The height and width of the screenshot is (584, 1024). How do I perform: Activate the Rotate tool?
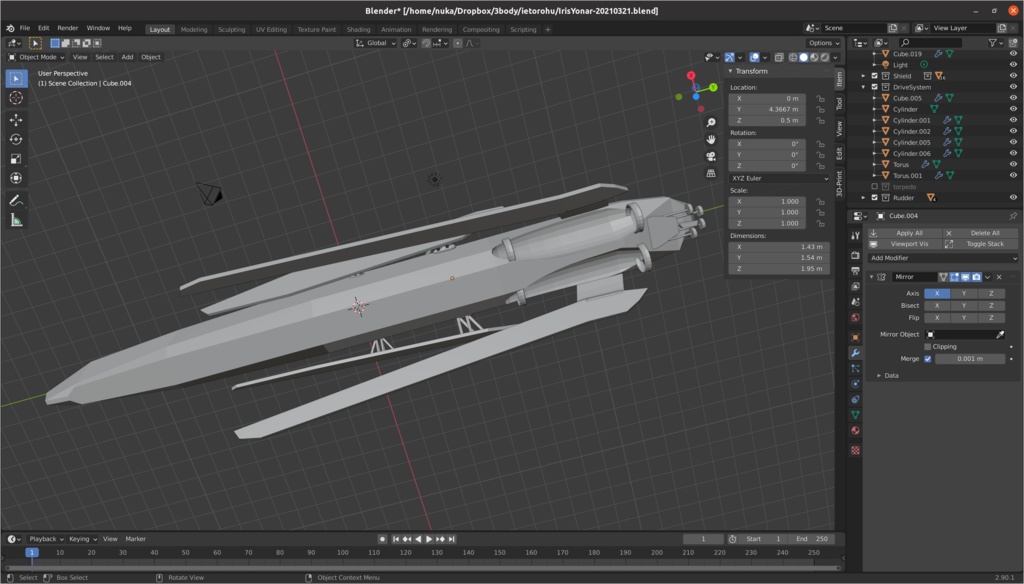[x=16, y=139]
